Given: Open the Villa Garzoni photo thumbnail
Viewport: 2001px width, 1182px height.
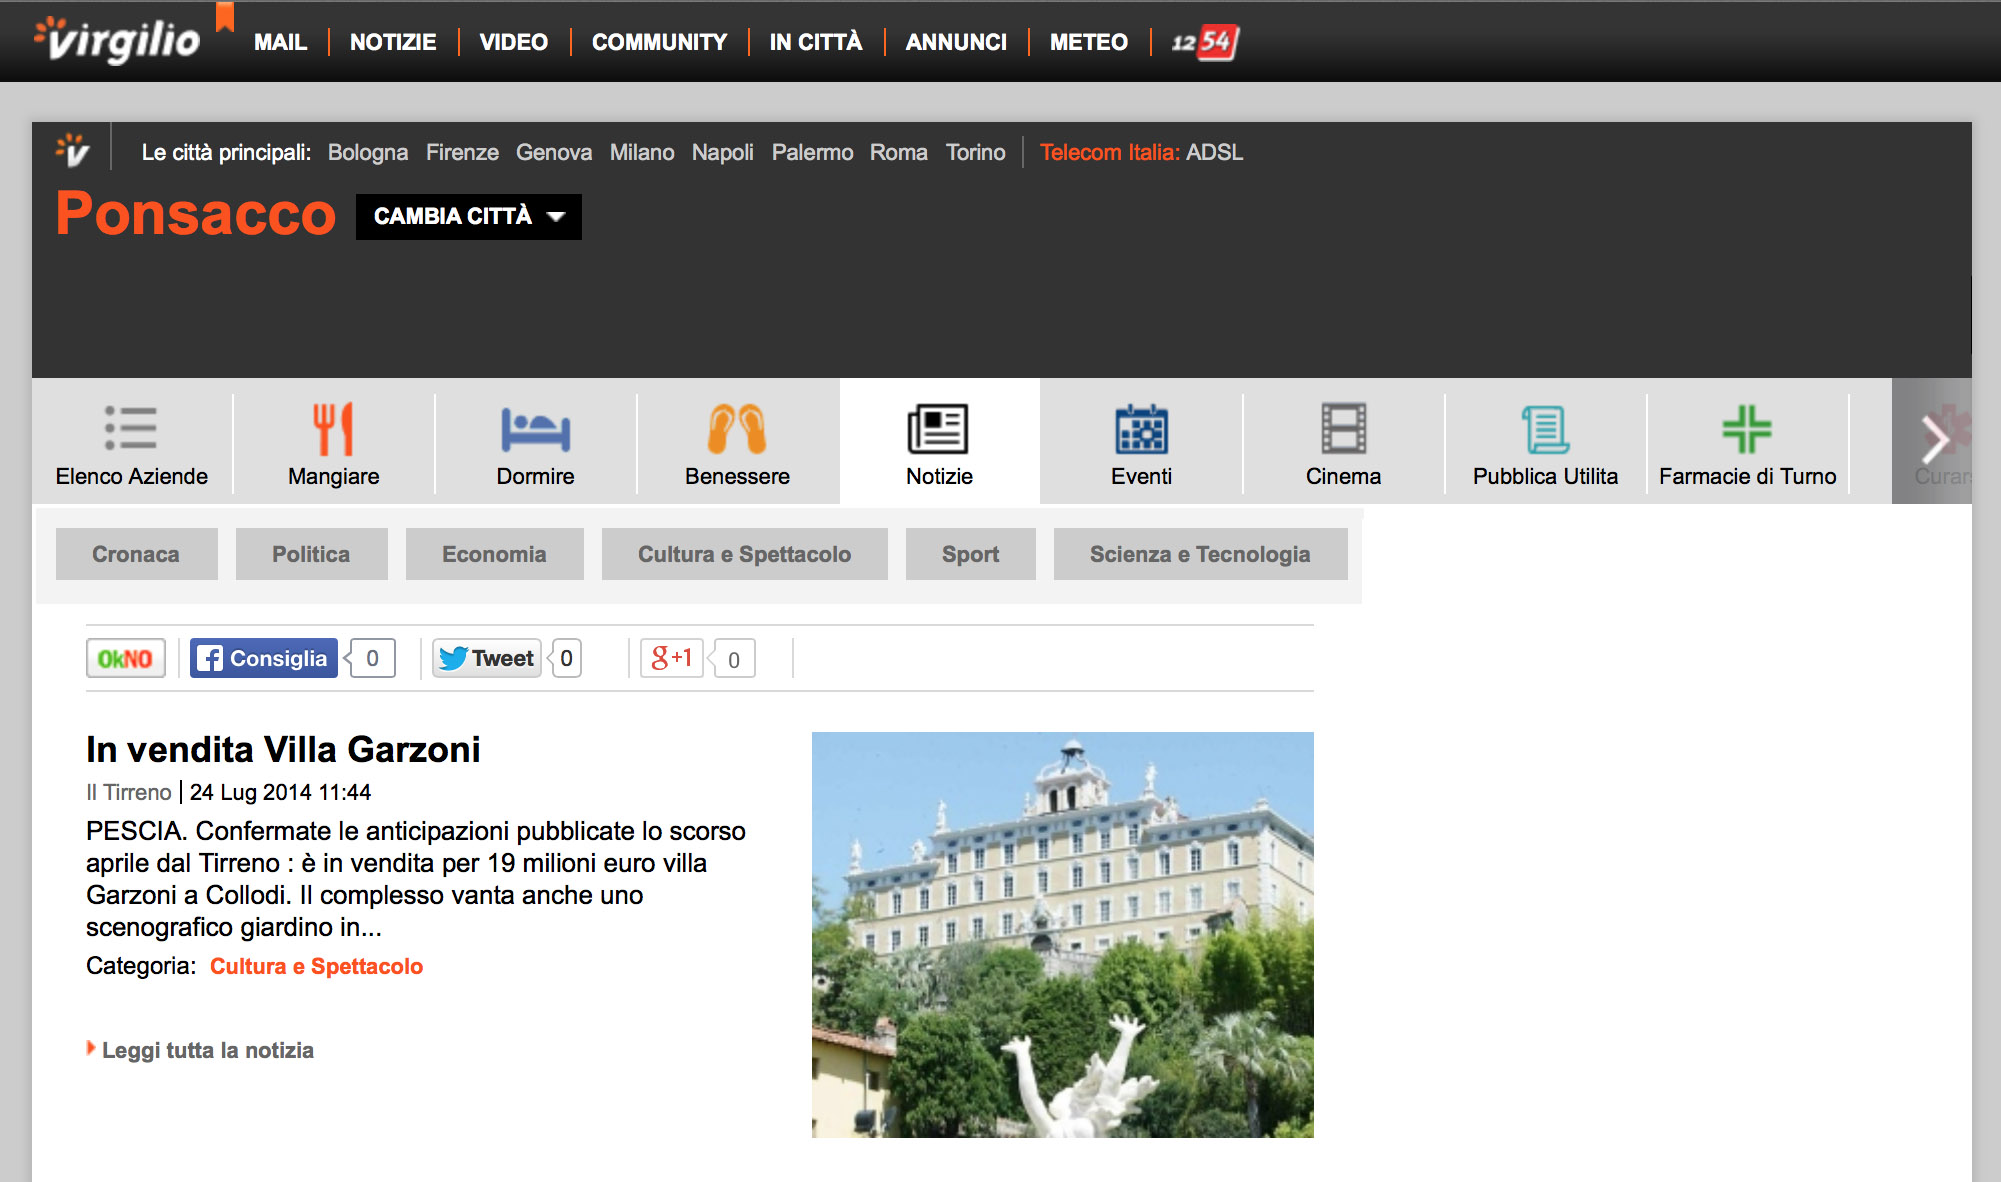Looking at the screenshot, I should point(1062,935).
